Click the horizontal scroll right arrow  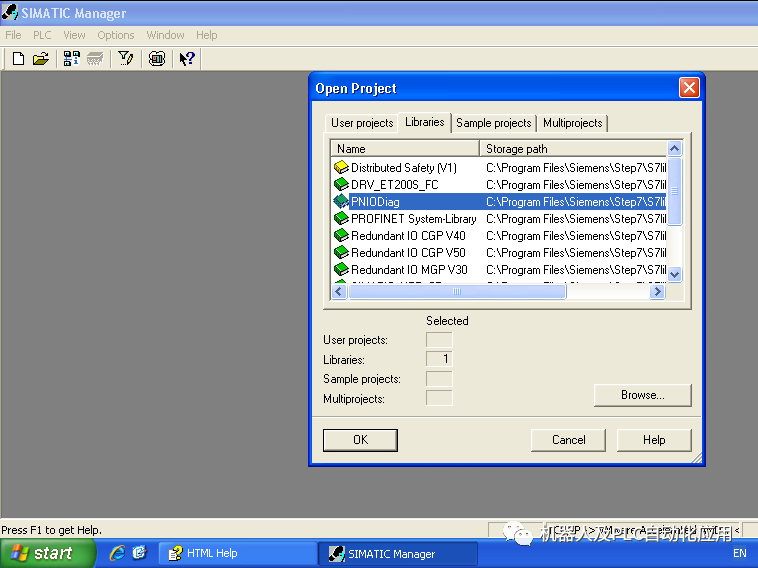tap(657, 291)
